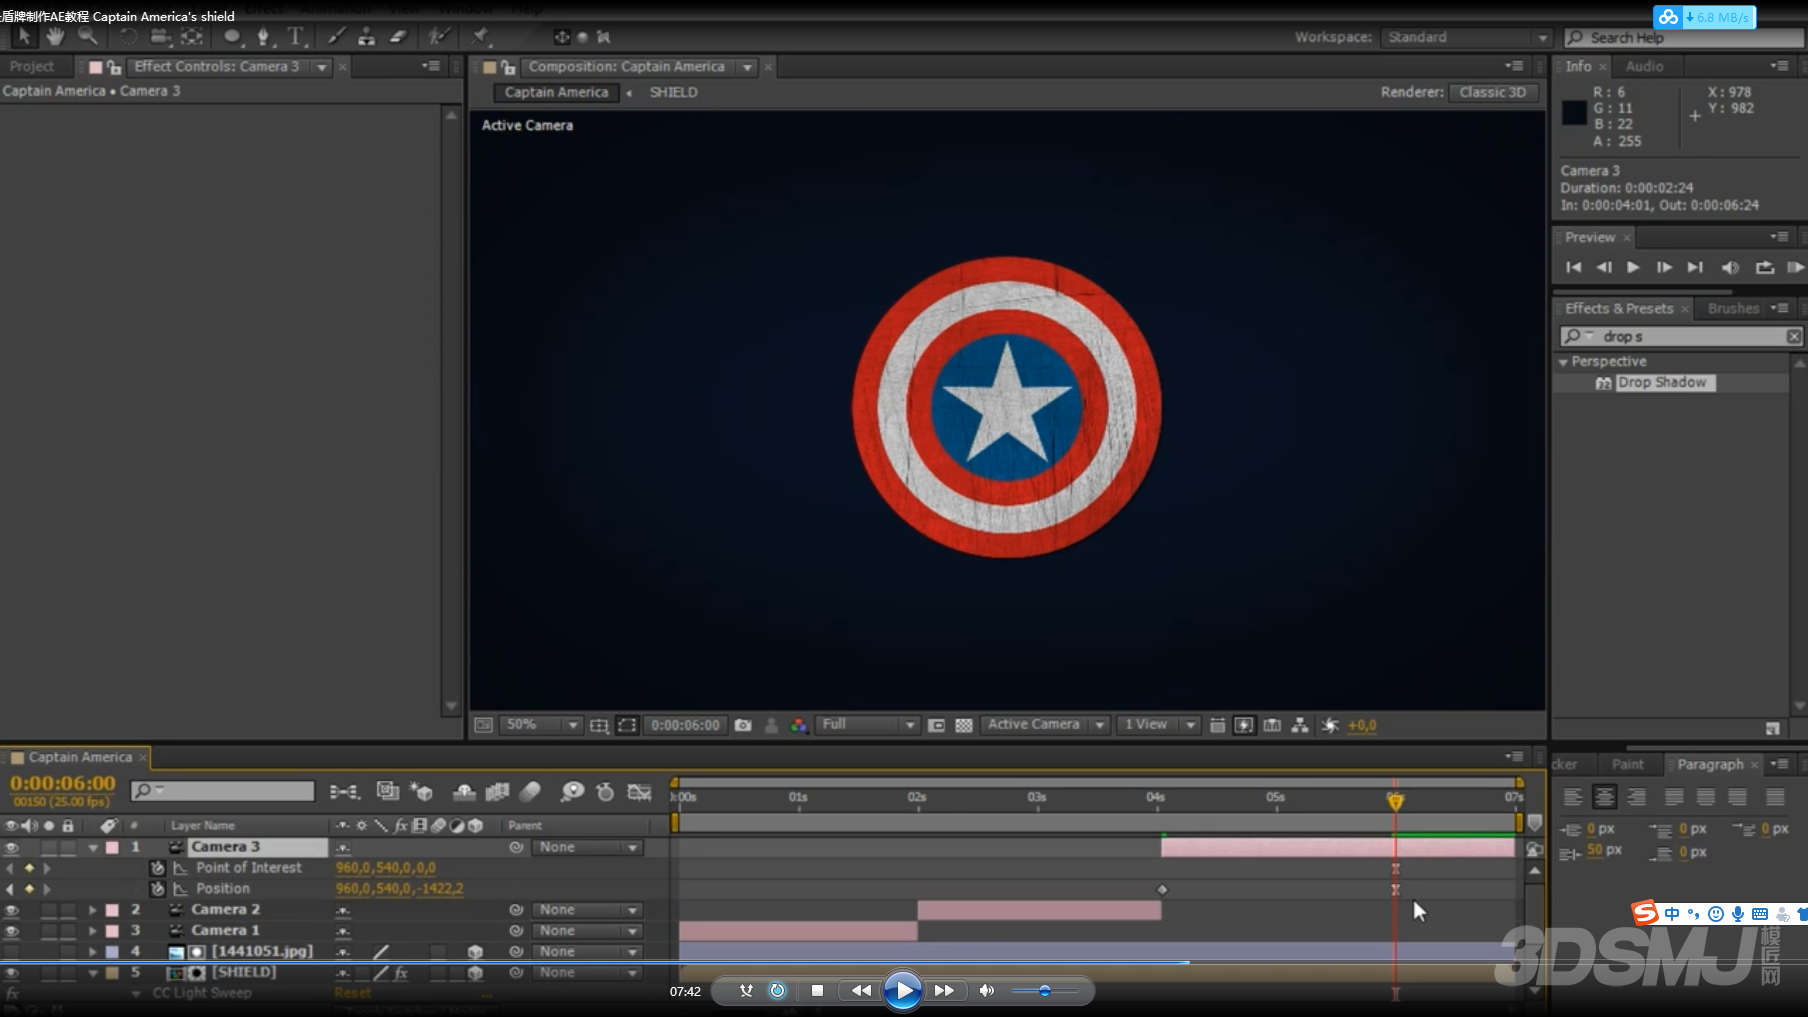Switch to the Audio tab
Image resolution: width=1808 pixels, height=1017 pixels.
(1644, 66)
